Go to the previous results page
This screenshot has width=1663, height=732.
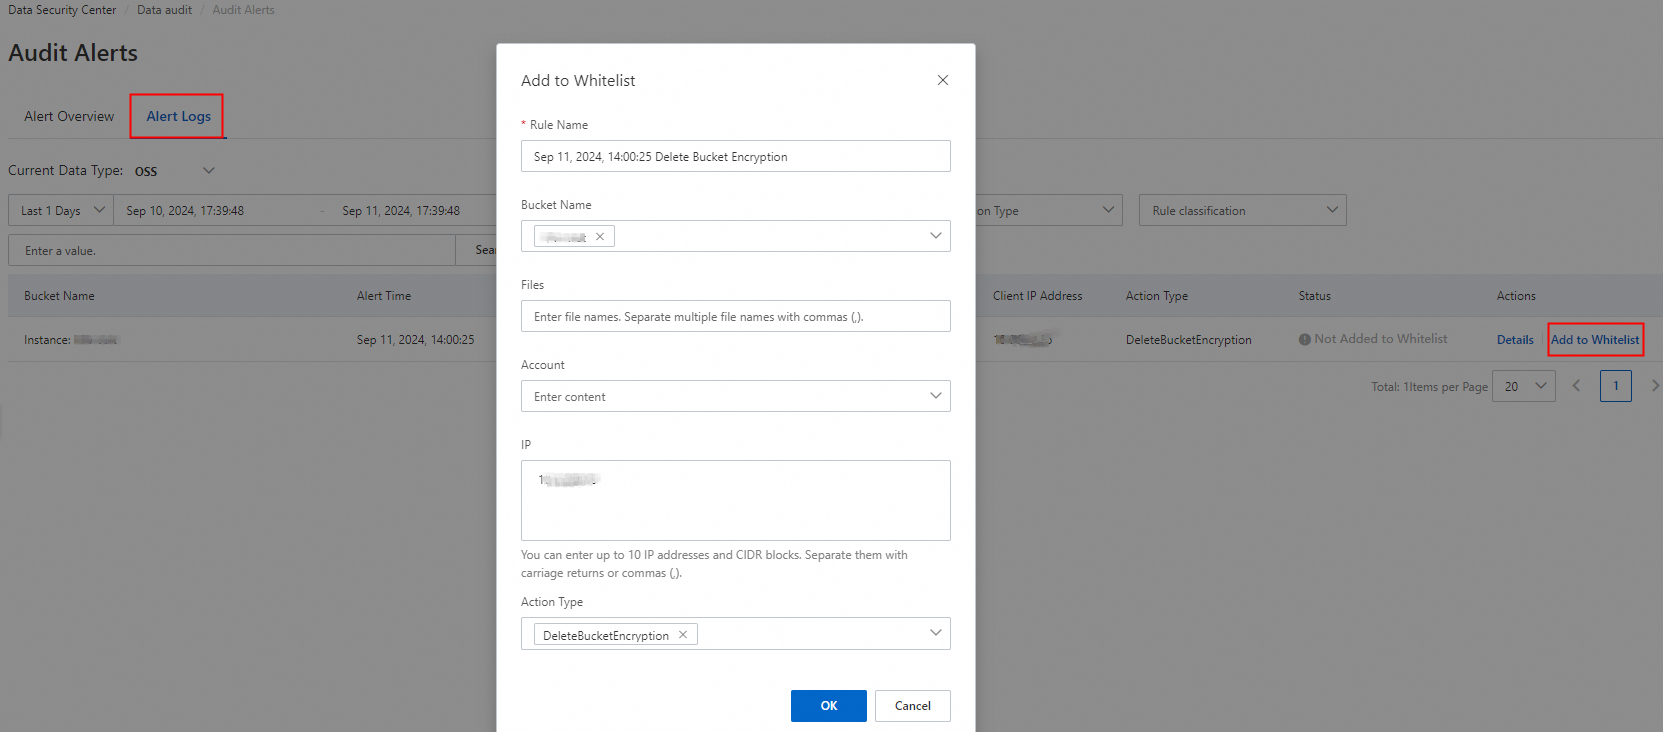point(1576,386)
